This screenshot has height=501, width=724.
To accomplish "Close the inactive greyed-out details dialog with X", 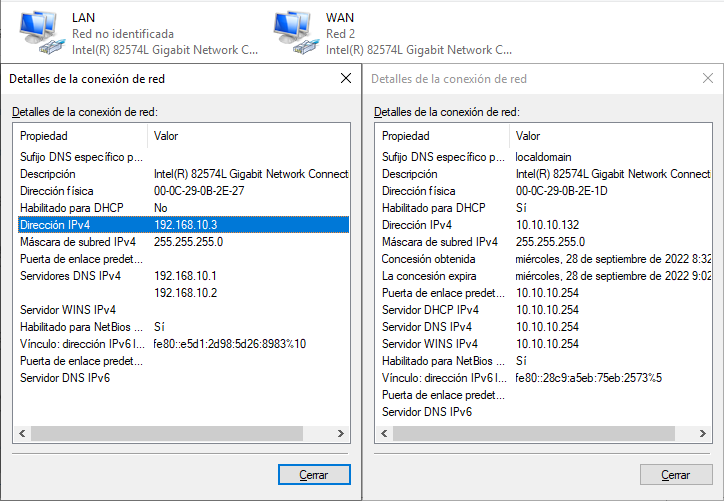I will coord(707,78).
